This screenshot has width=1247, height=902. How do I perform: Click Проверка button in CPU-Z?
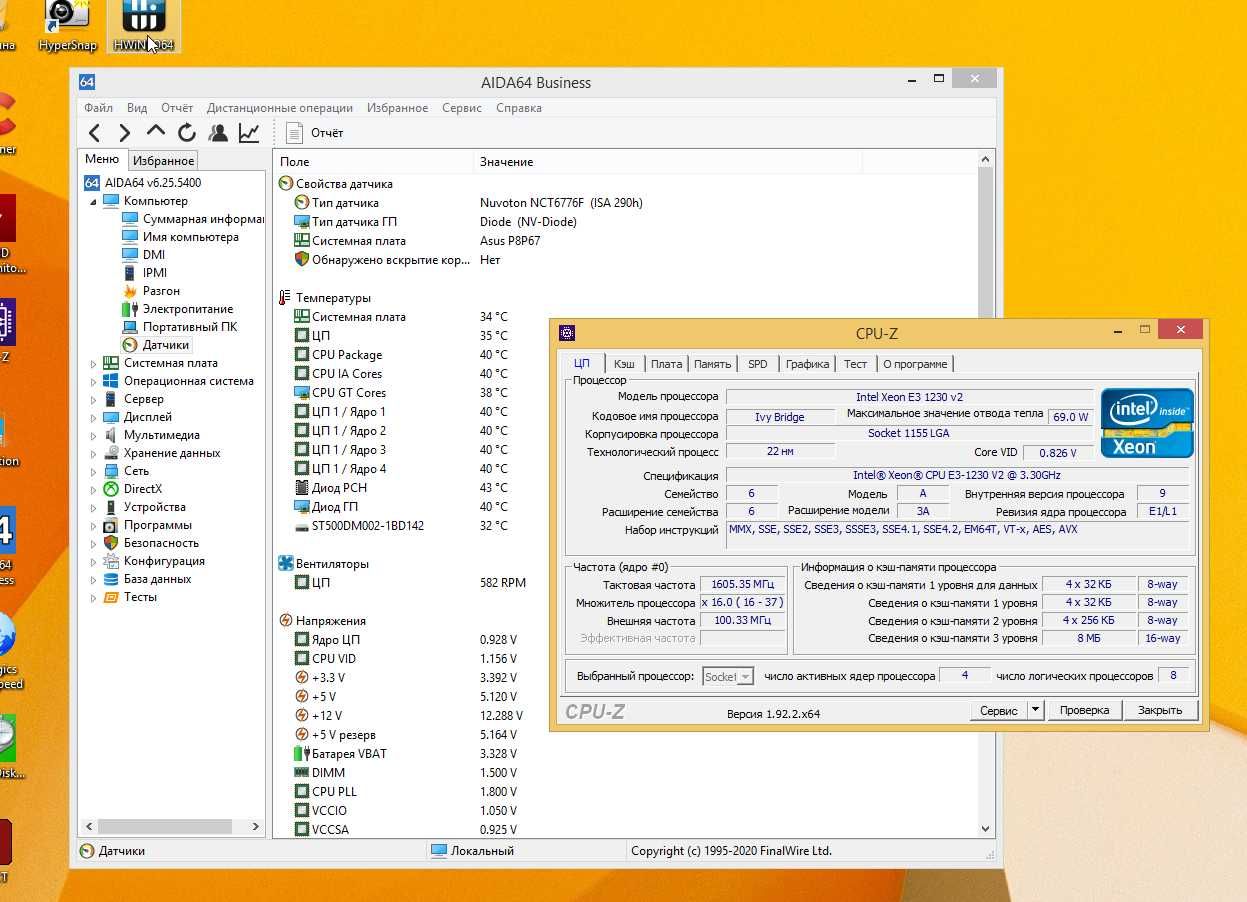[1084, 710]
